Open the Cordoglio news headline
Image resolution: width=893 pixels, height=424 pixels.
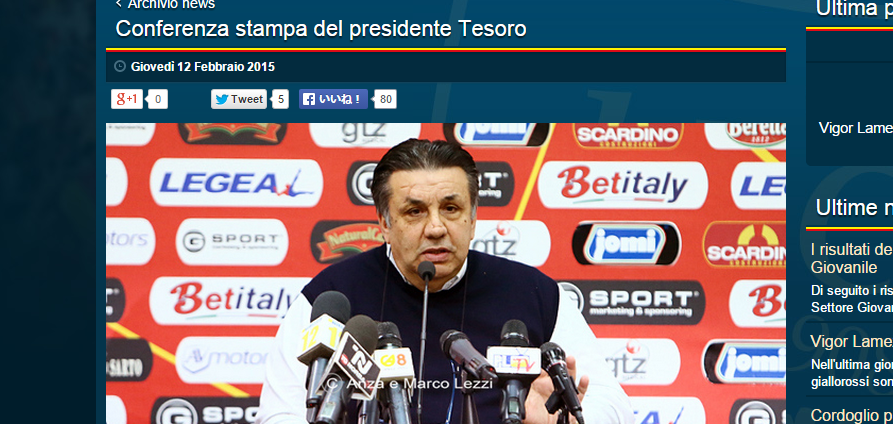[852, 415]
